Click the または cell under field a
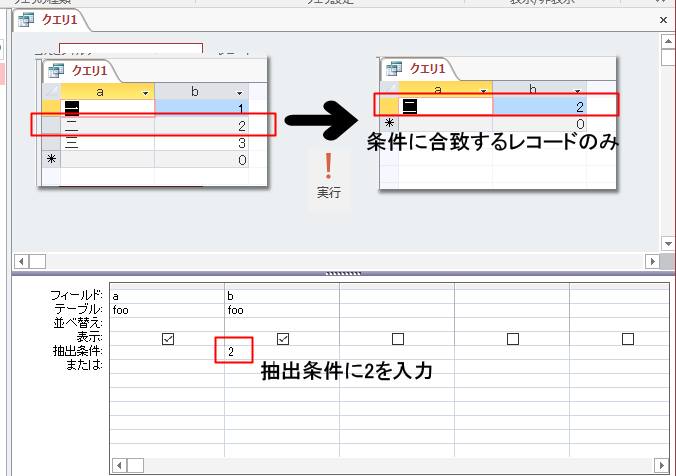This screenshot has height=476, width=676. click(x=167, y=366)
